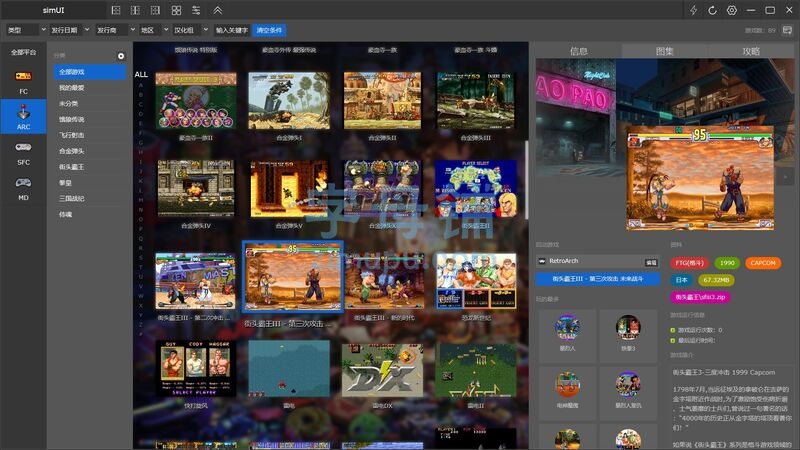800x450 pixels.
Task: Click the second layout icon in title bar
Action: [135, 10]
